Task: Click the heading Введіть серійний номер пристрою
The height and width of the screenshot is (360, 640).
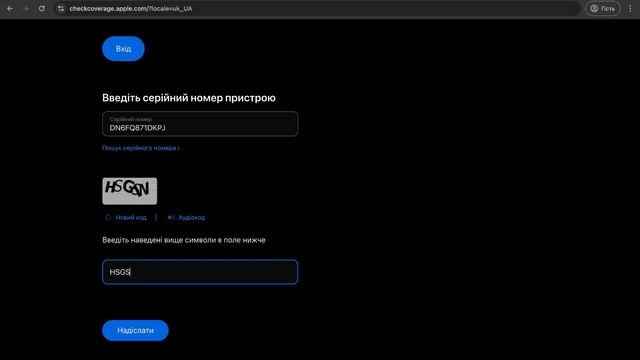Action: coord(189,98)
